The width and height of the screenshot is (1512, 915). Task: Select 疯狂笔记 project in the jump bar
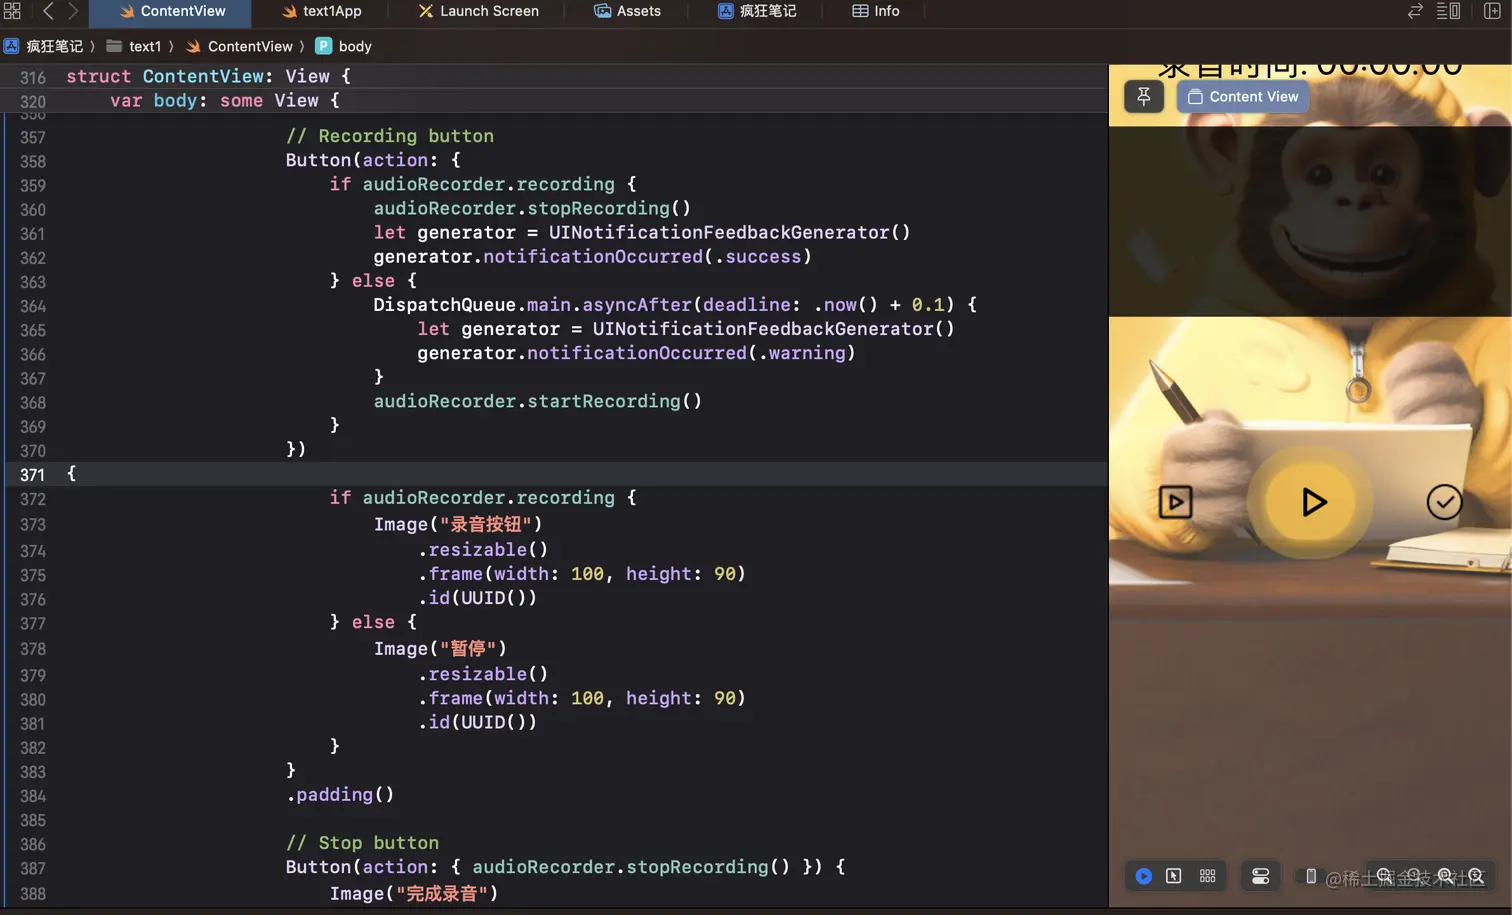(x=44, y=46)
